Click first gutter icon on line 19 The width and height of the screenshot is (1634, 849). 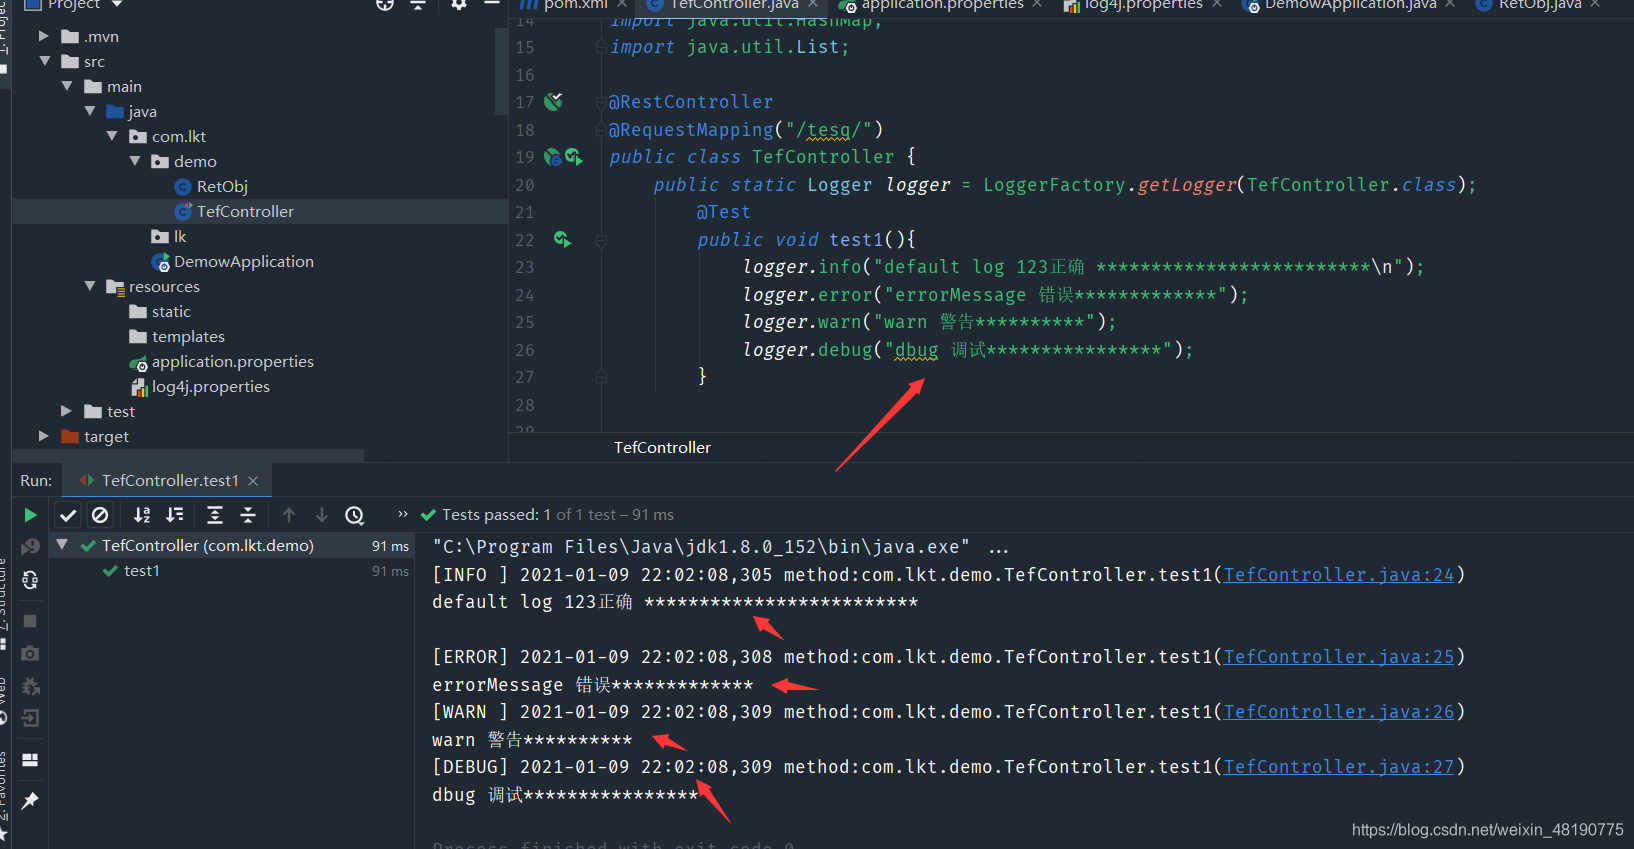coord(552,157)
